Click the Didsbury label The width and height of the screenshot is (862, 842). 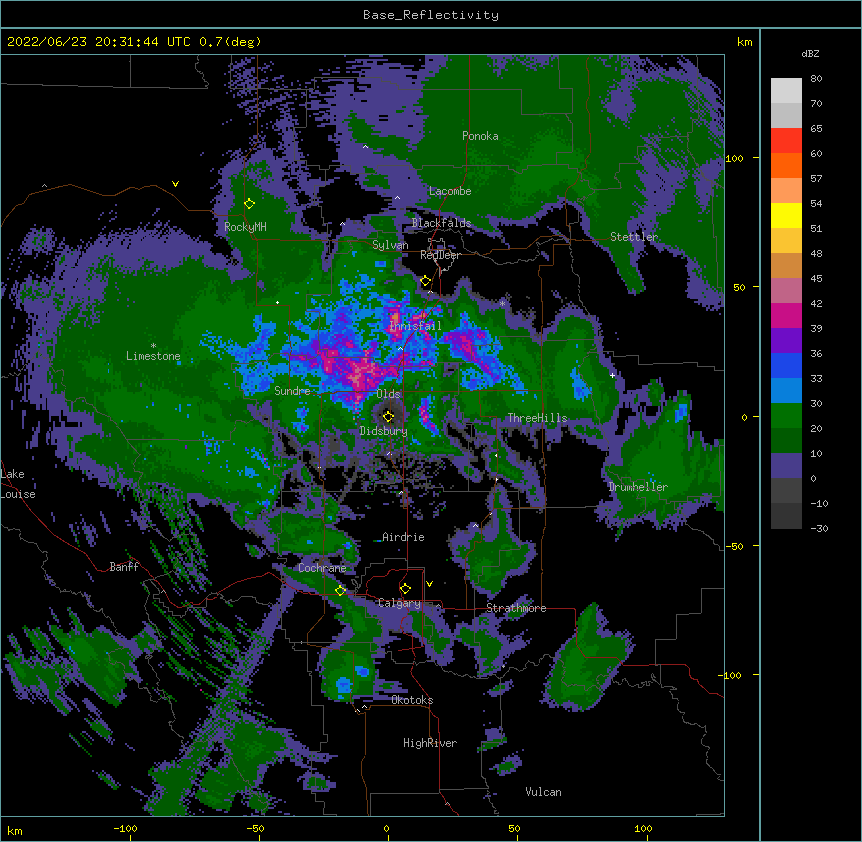coord(383,431)
